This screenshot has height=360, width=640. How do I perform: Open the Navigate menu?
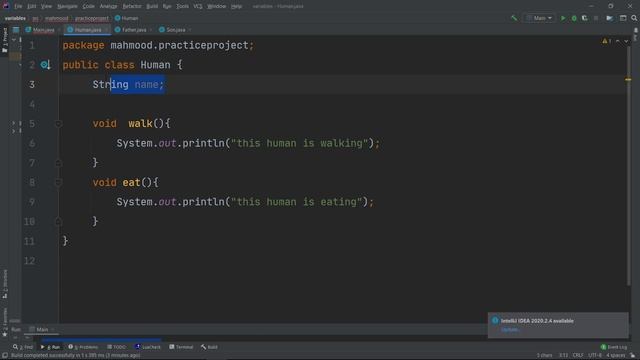(x=67, y=6)
